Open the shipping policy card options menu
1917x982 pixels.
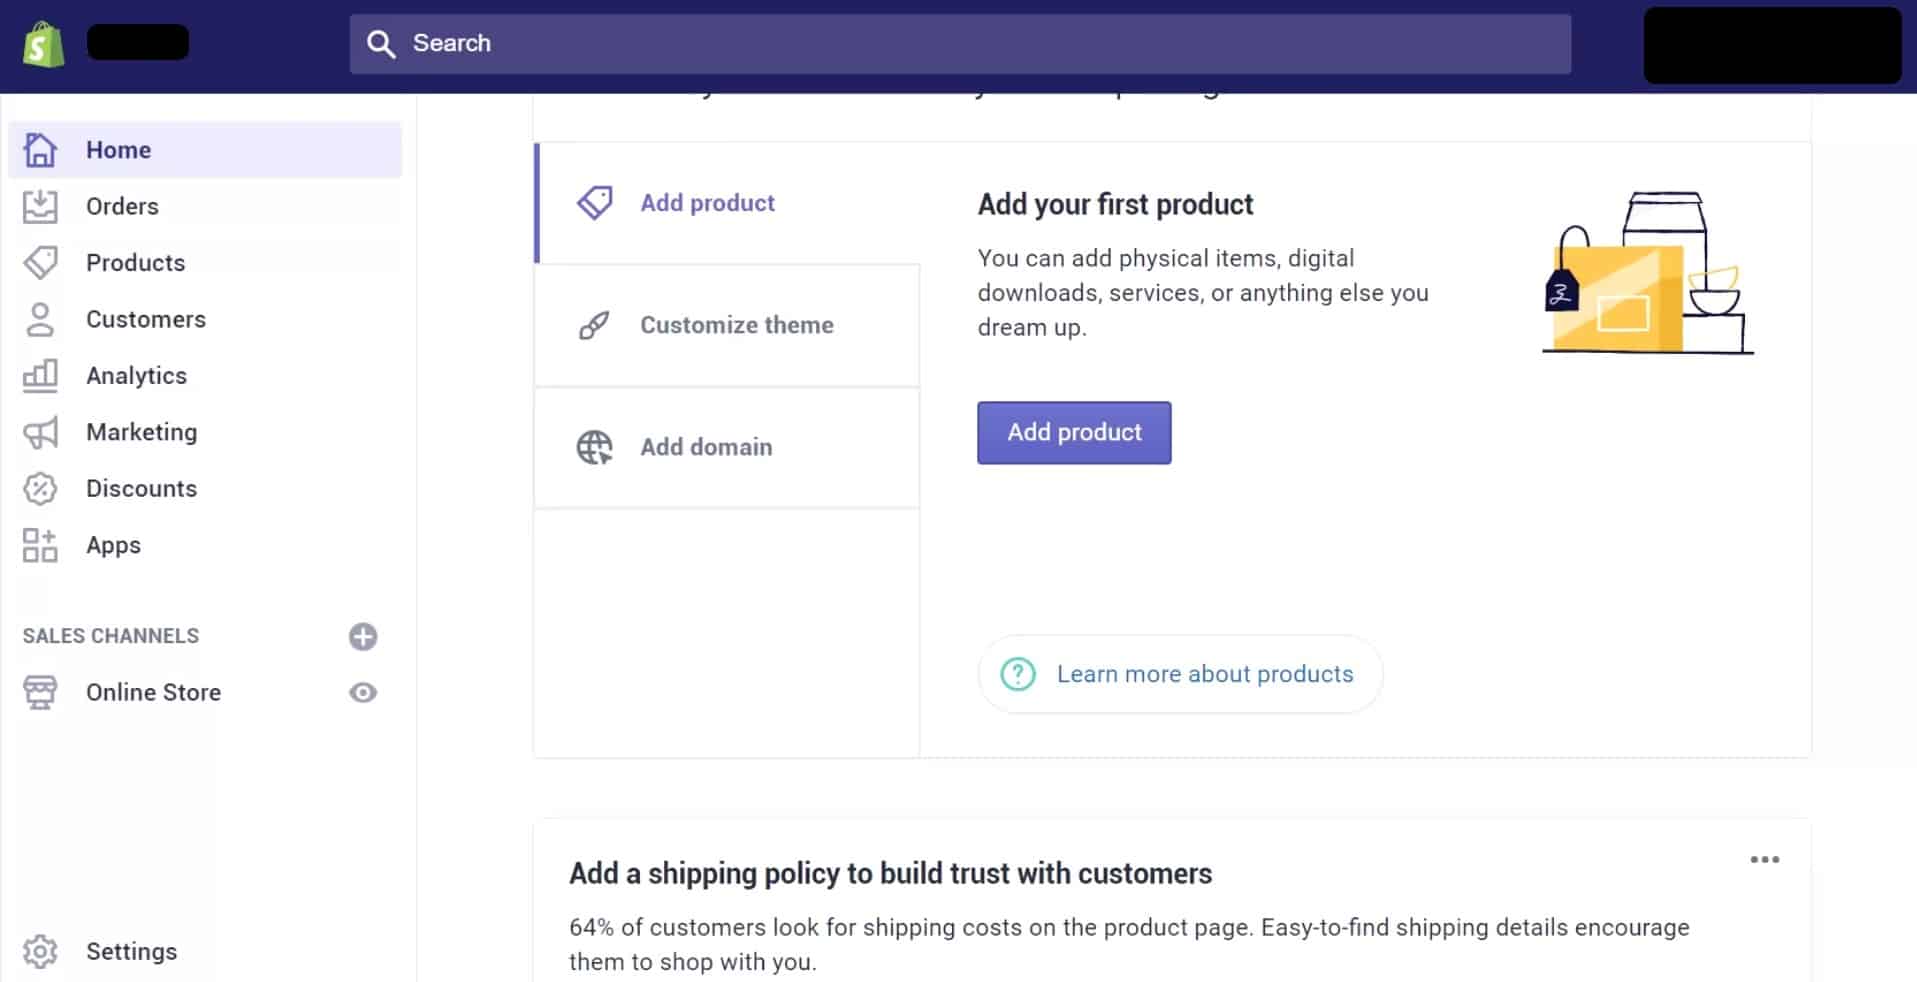pos(1765,859)
